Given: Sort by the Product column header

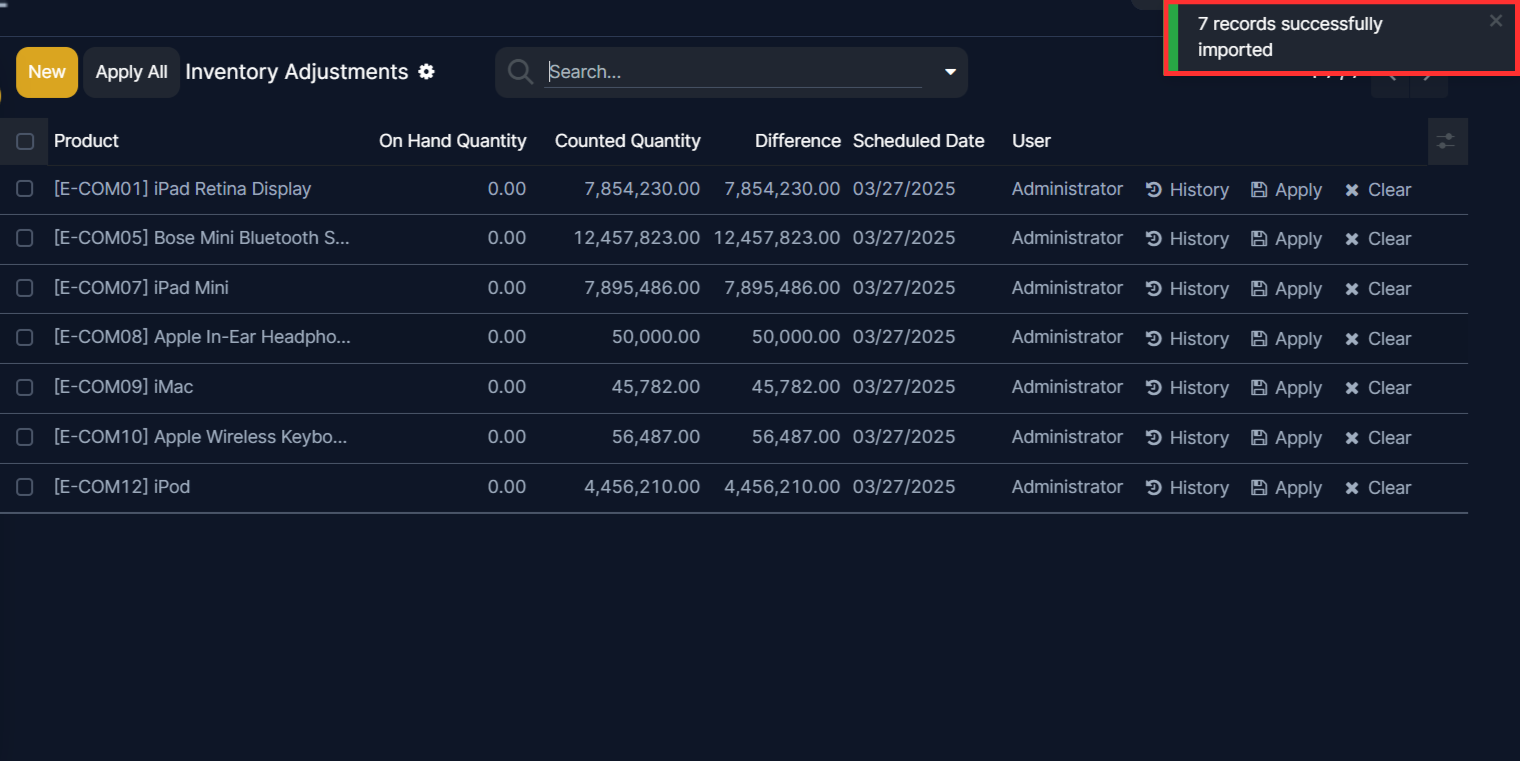Looking at the screenshot, I should point(86,141).
